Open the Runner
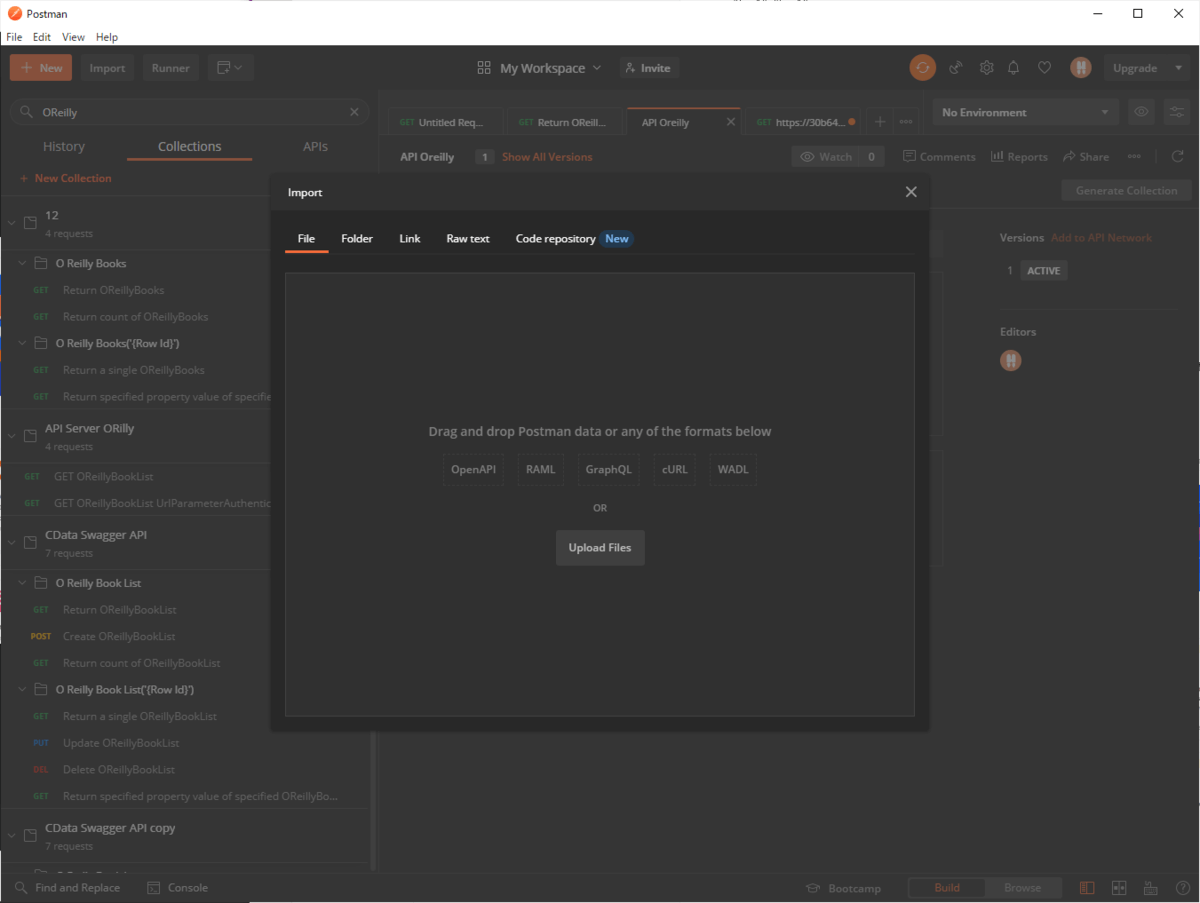1200x903 pixels. pyautogui.click(x=171, y=68)
